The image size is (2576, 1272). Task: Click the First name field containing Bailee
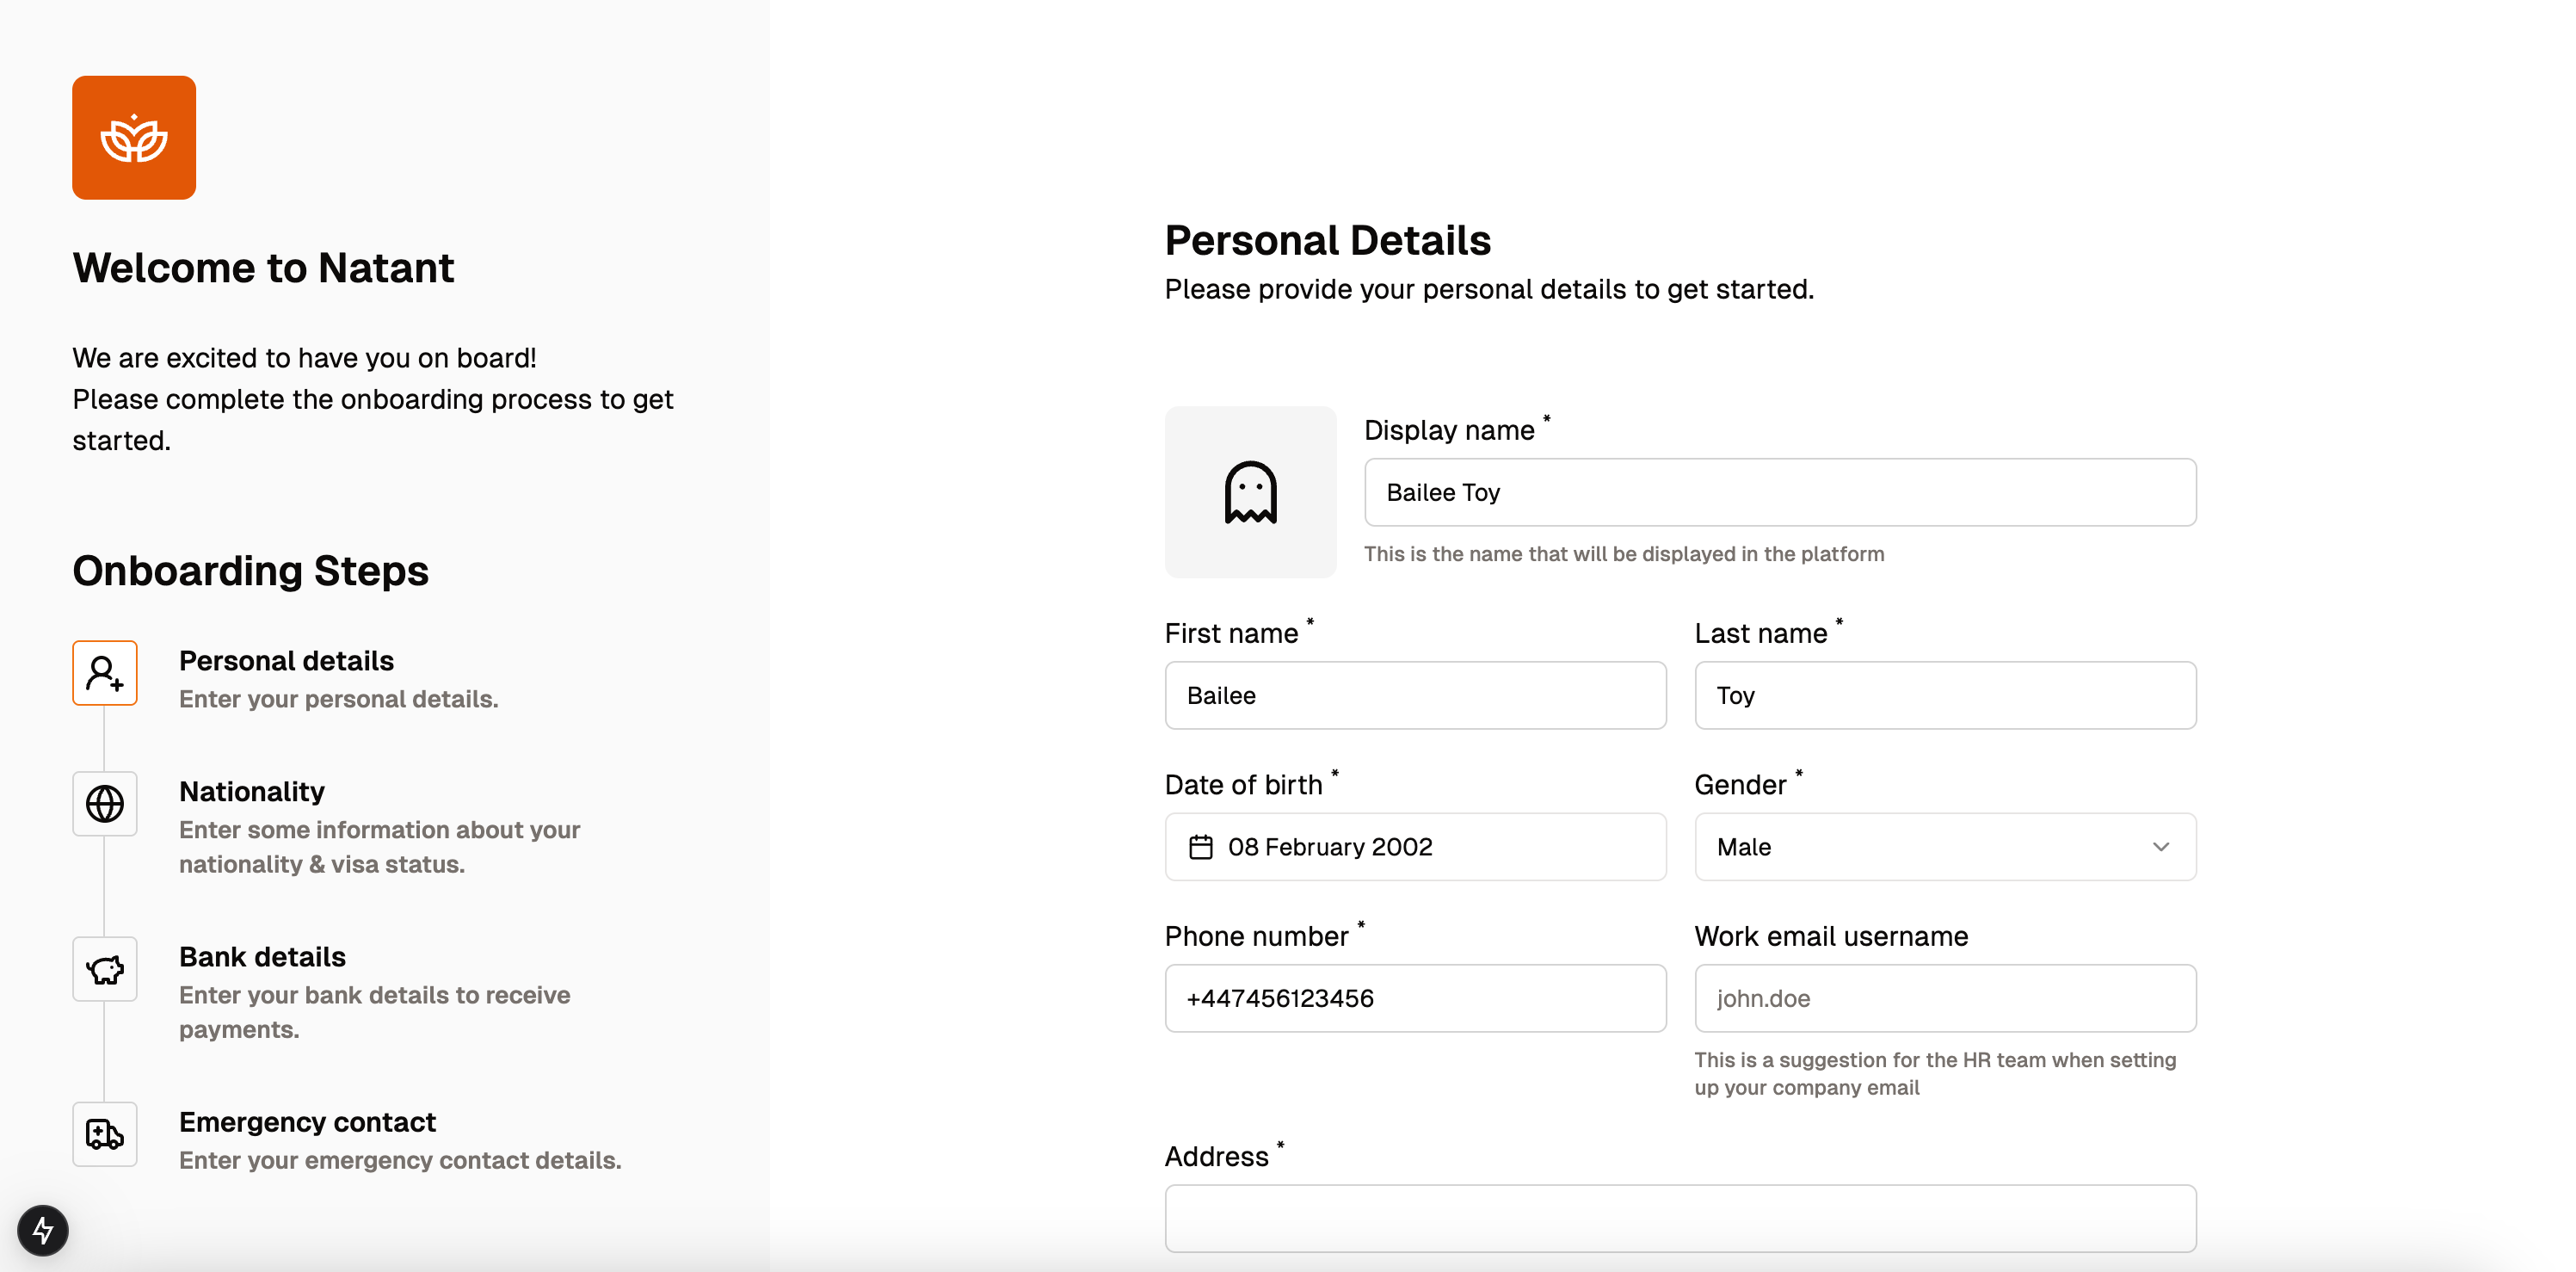[x=1415, y=695]
